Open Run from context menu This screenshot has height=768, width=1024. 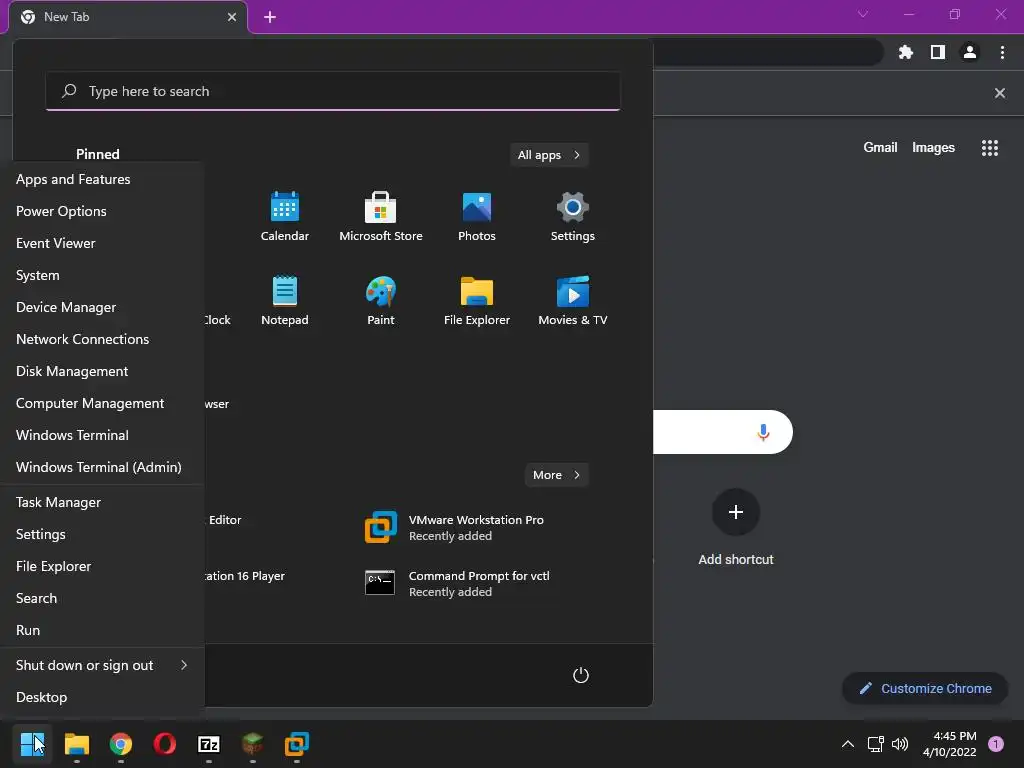pyautogui.click(x=103, y=630)
